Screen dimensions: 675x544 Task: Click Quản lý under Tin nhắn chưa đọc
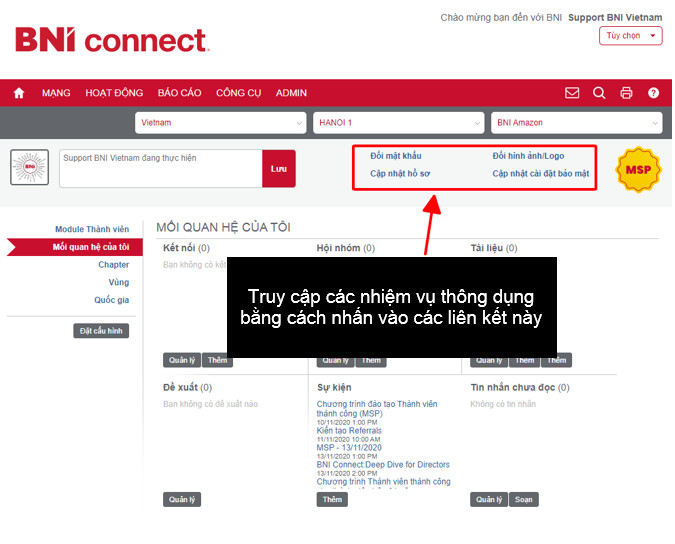[489, 499]
